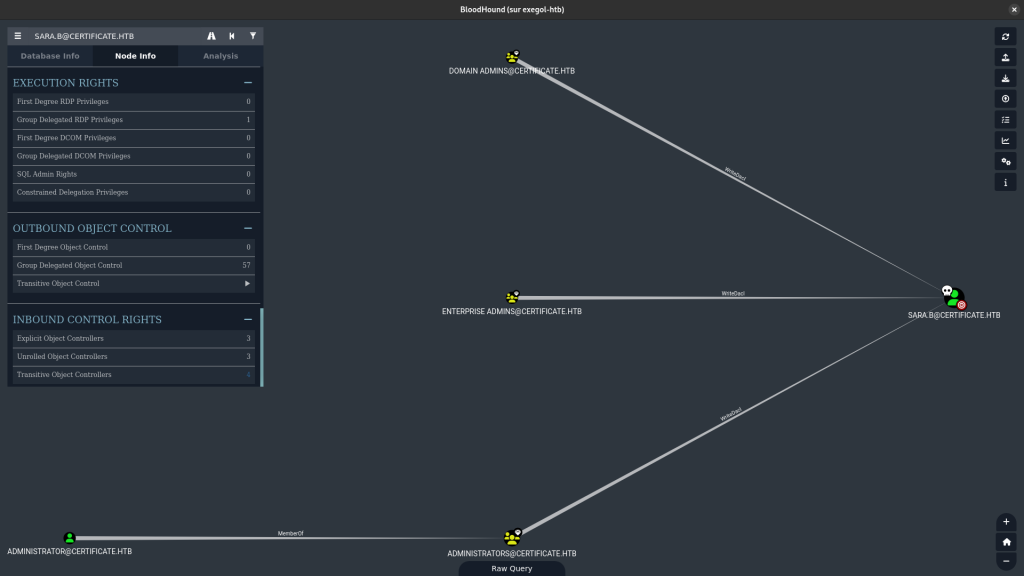This screenshot has width=1024, height=576.
Task: Click the node info panel scrollbar
Action: (262, 347)
